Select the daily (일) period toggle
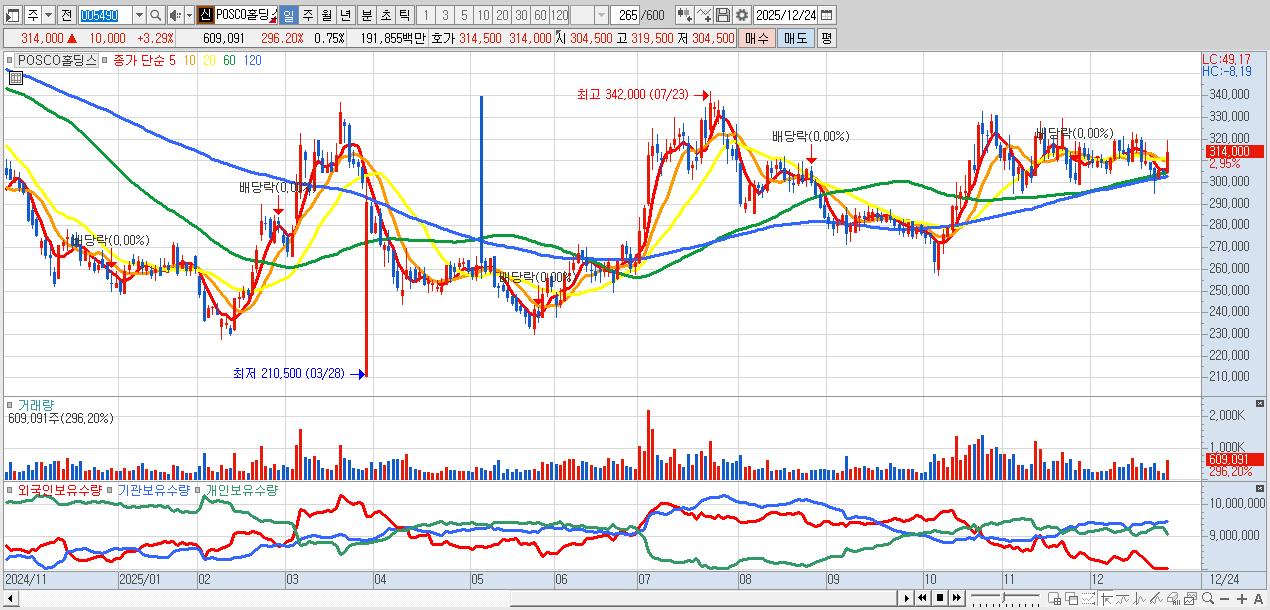The width and height of the screenshot is (1270, 610). [x=287, y=15]
